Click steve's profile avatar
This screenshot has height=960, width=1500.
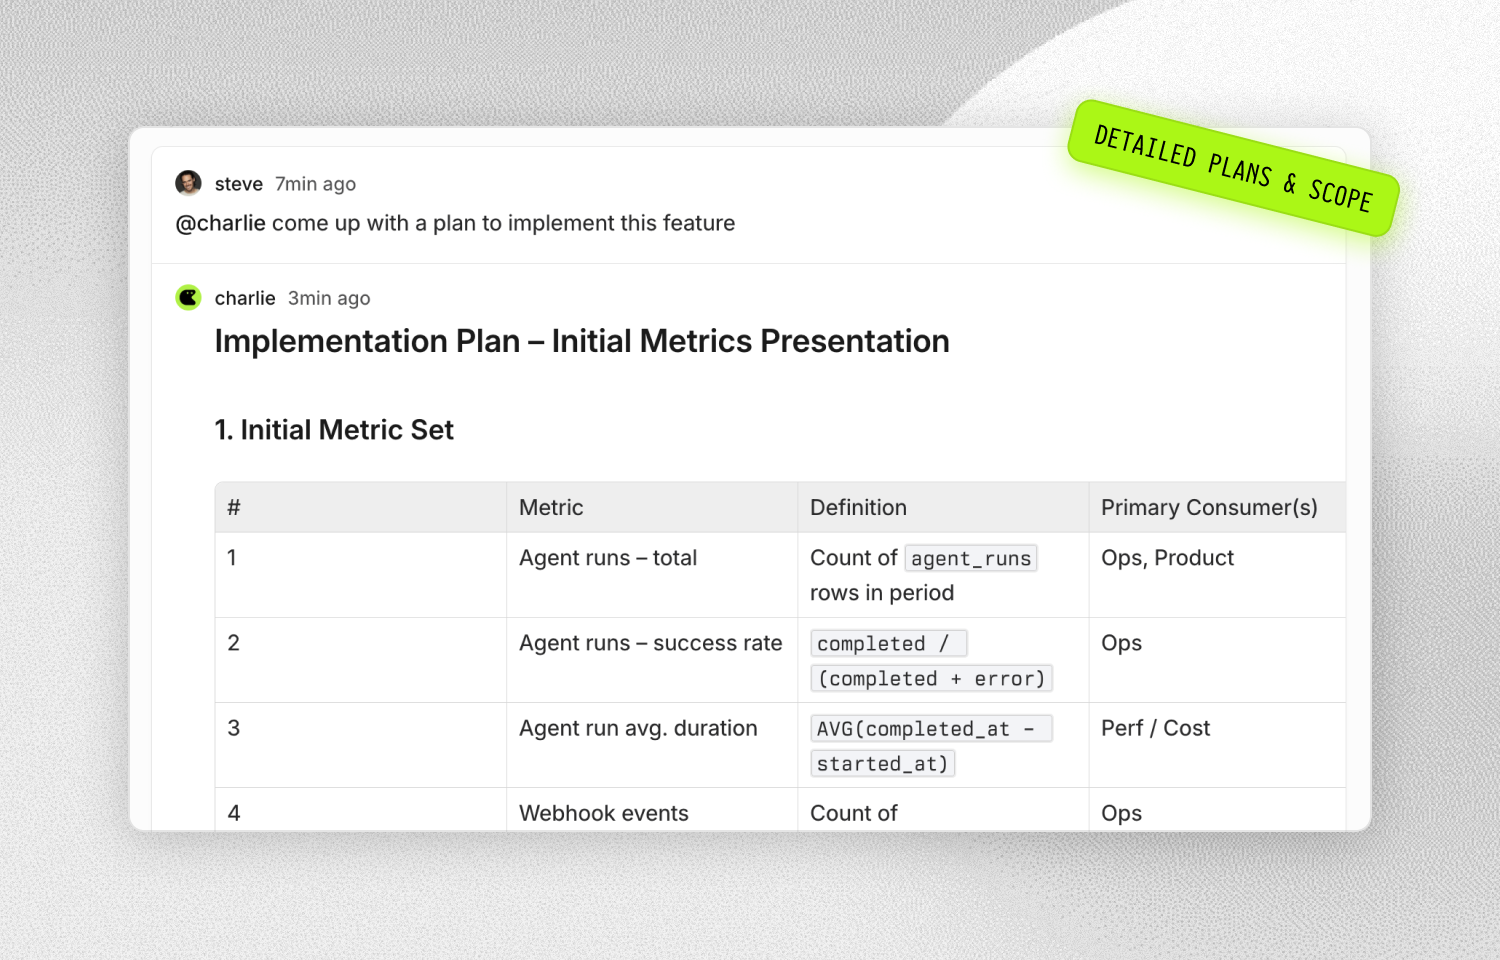tap(188, 183)
